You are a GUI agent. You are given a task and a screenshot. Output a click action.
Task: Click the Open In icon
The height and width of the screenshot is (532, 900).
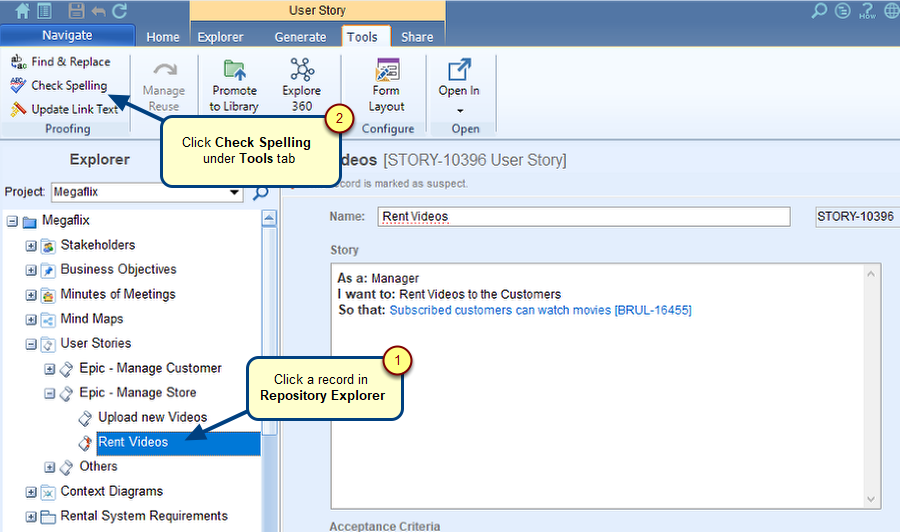pyautogui.click(x=459, y=70)
